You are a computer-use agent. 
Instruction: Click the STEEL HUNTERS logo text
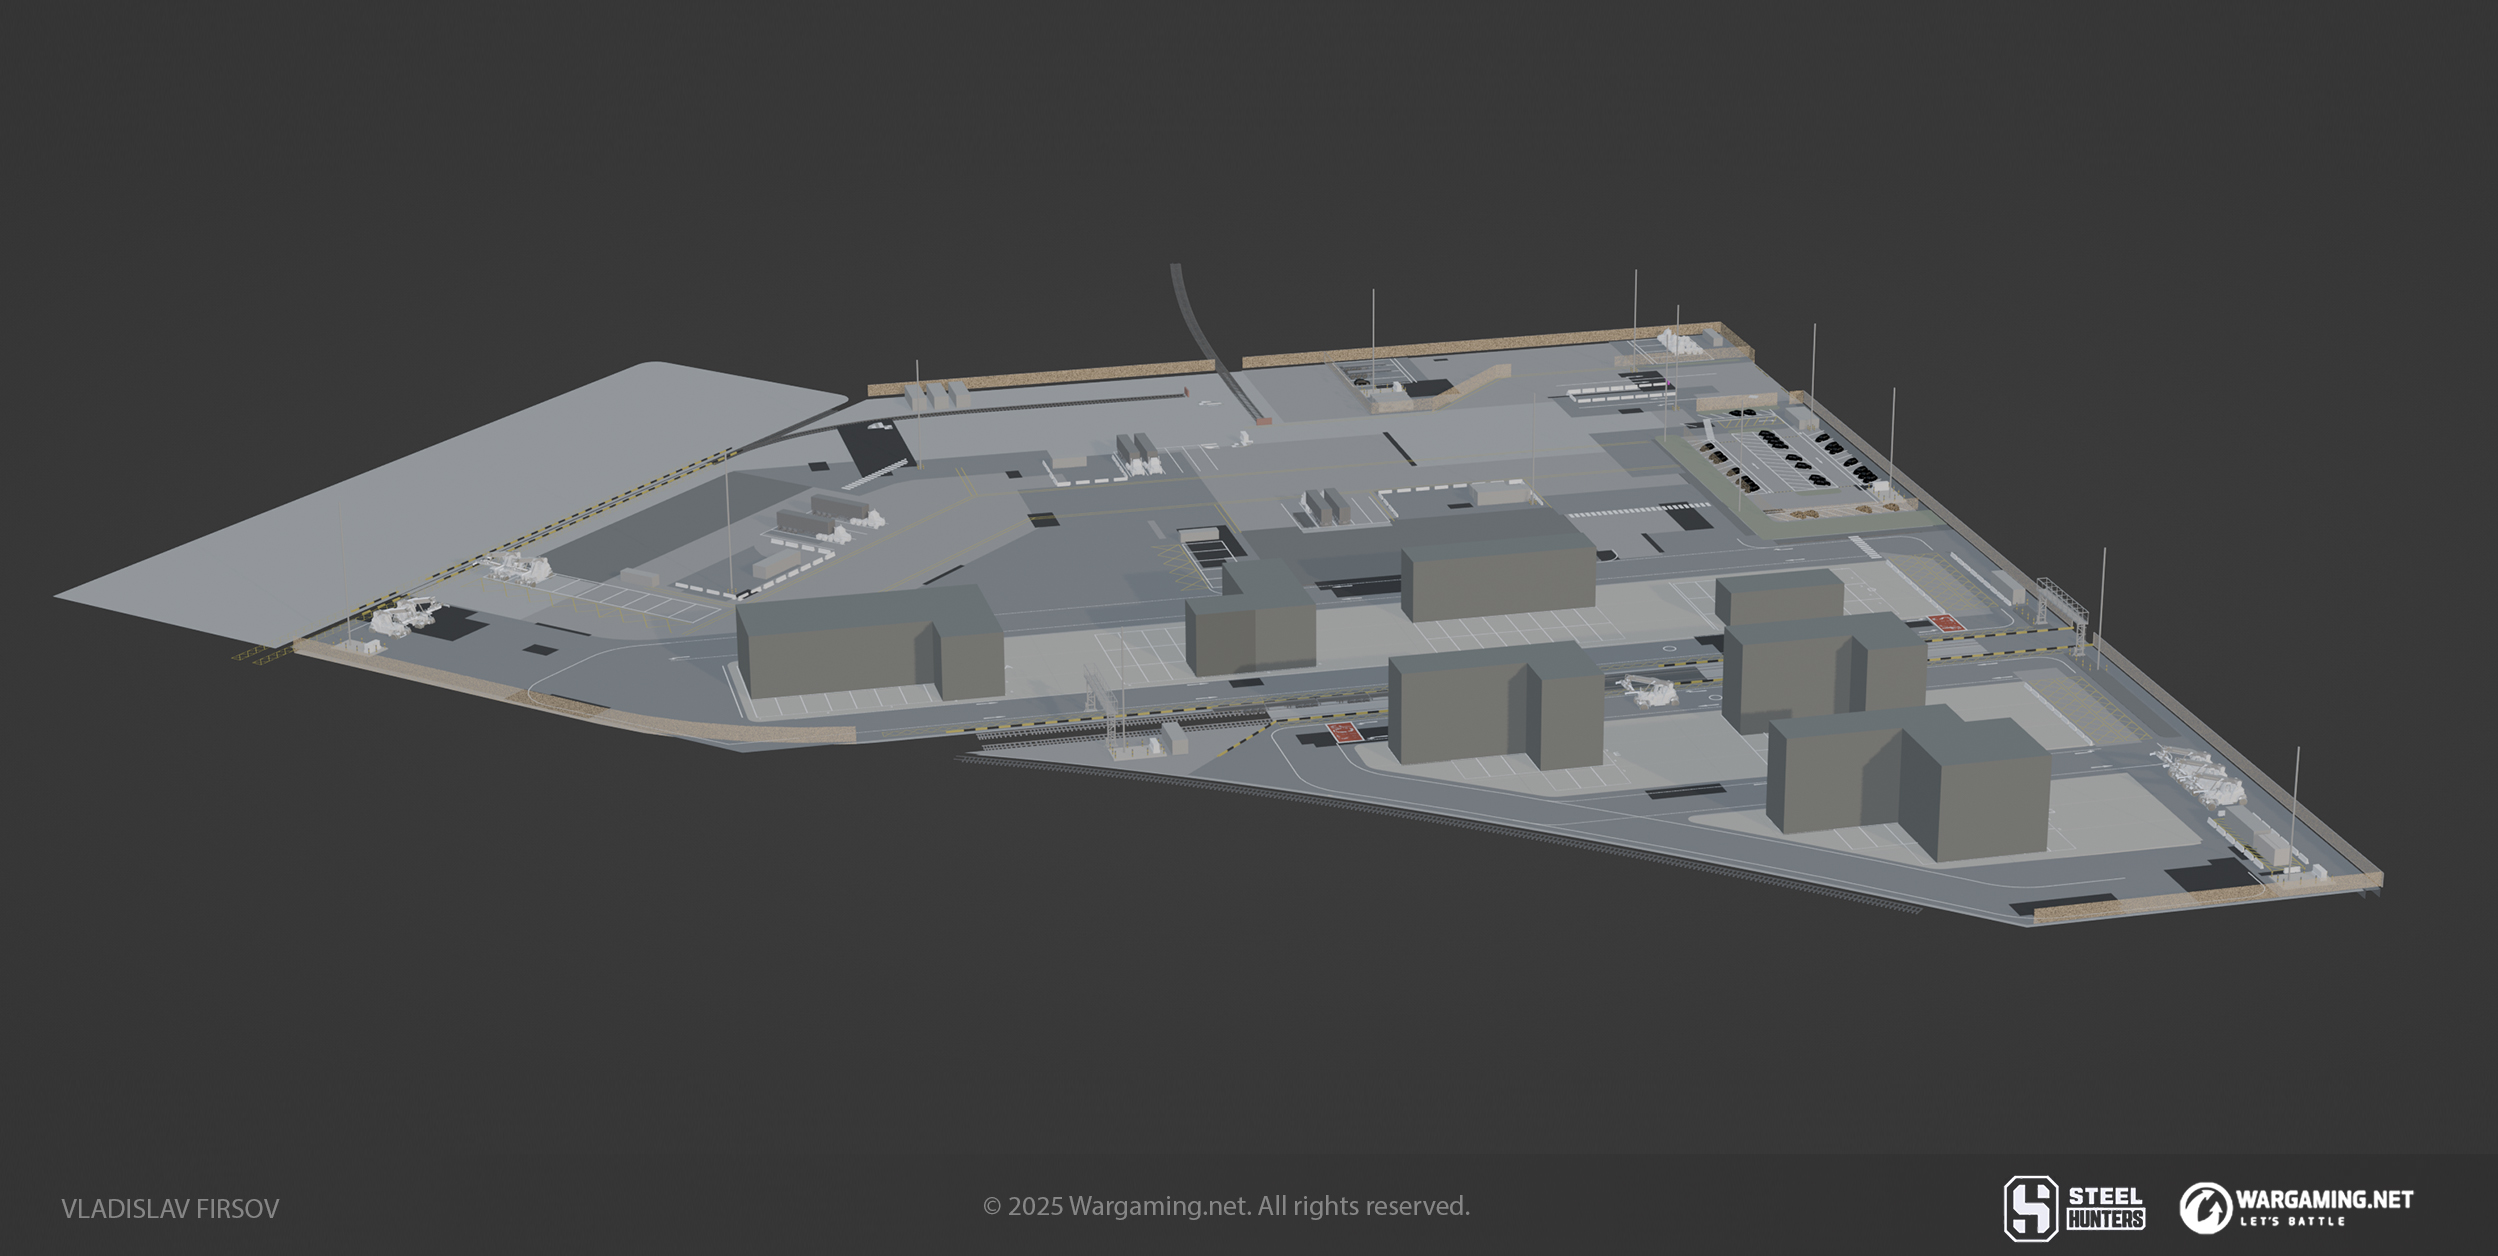(2104, 1208)
